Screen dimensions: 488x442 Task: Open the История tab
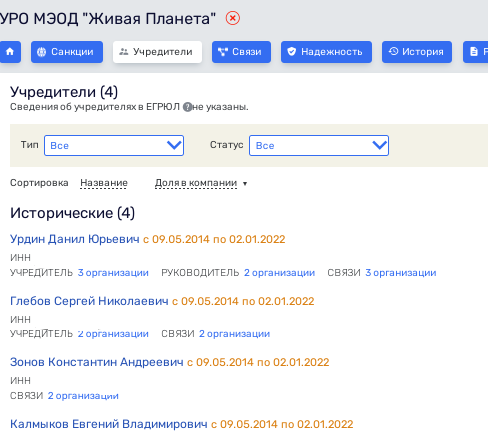417,52
